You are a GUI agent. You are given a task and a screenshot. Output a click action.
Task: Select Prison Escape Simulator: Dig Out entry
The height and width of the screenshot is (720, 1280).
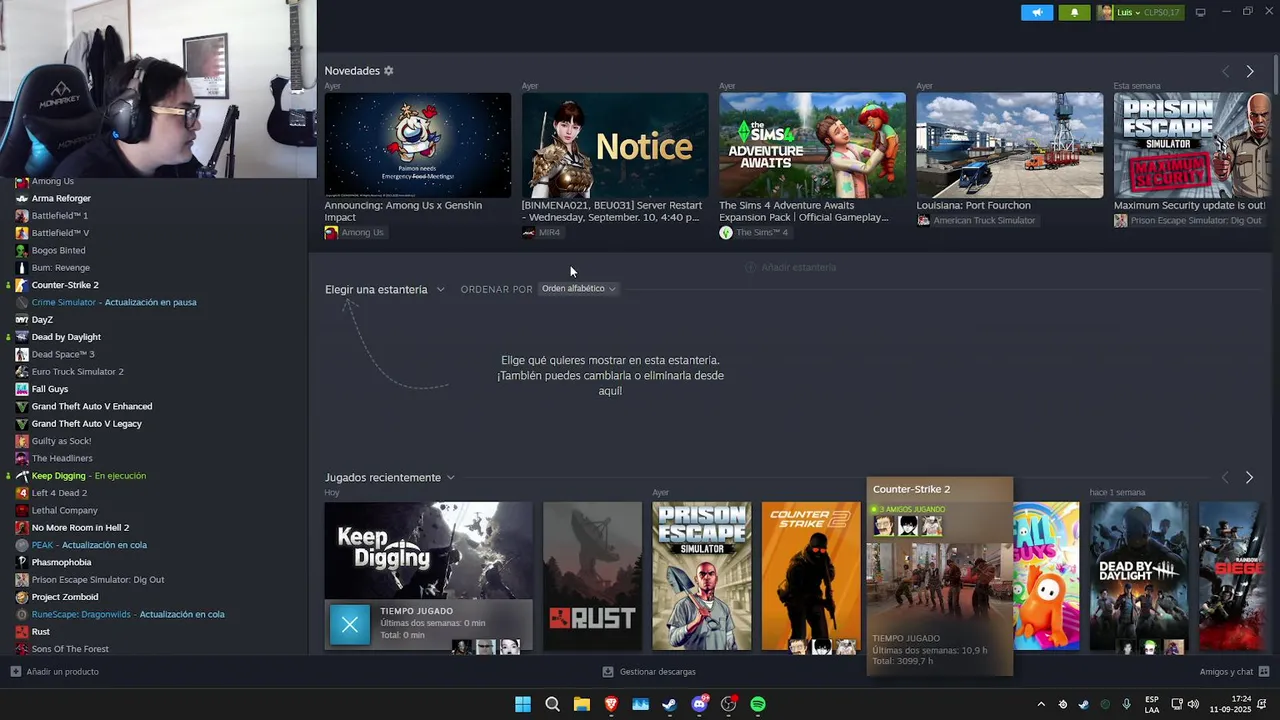tap(98, 579)
